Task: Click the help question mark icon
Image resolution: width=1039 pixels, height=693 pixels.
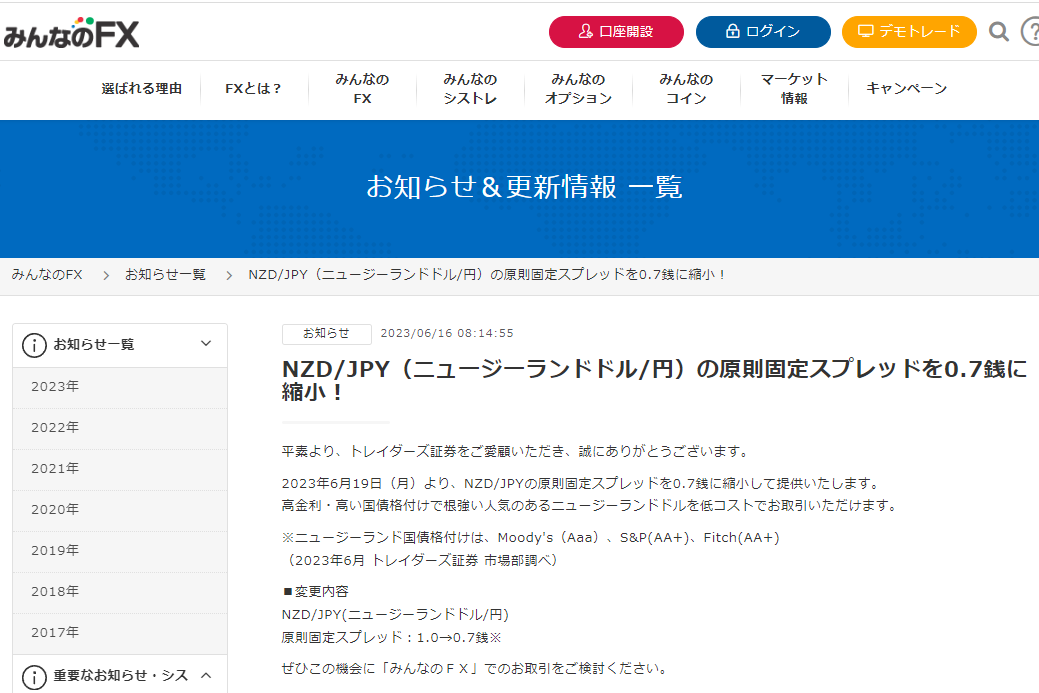Action: (x=1030, y=31)
